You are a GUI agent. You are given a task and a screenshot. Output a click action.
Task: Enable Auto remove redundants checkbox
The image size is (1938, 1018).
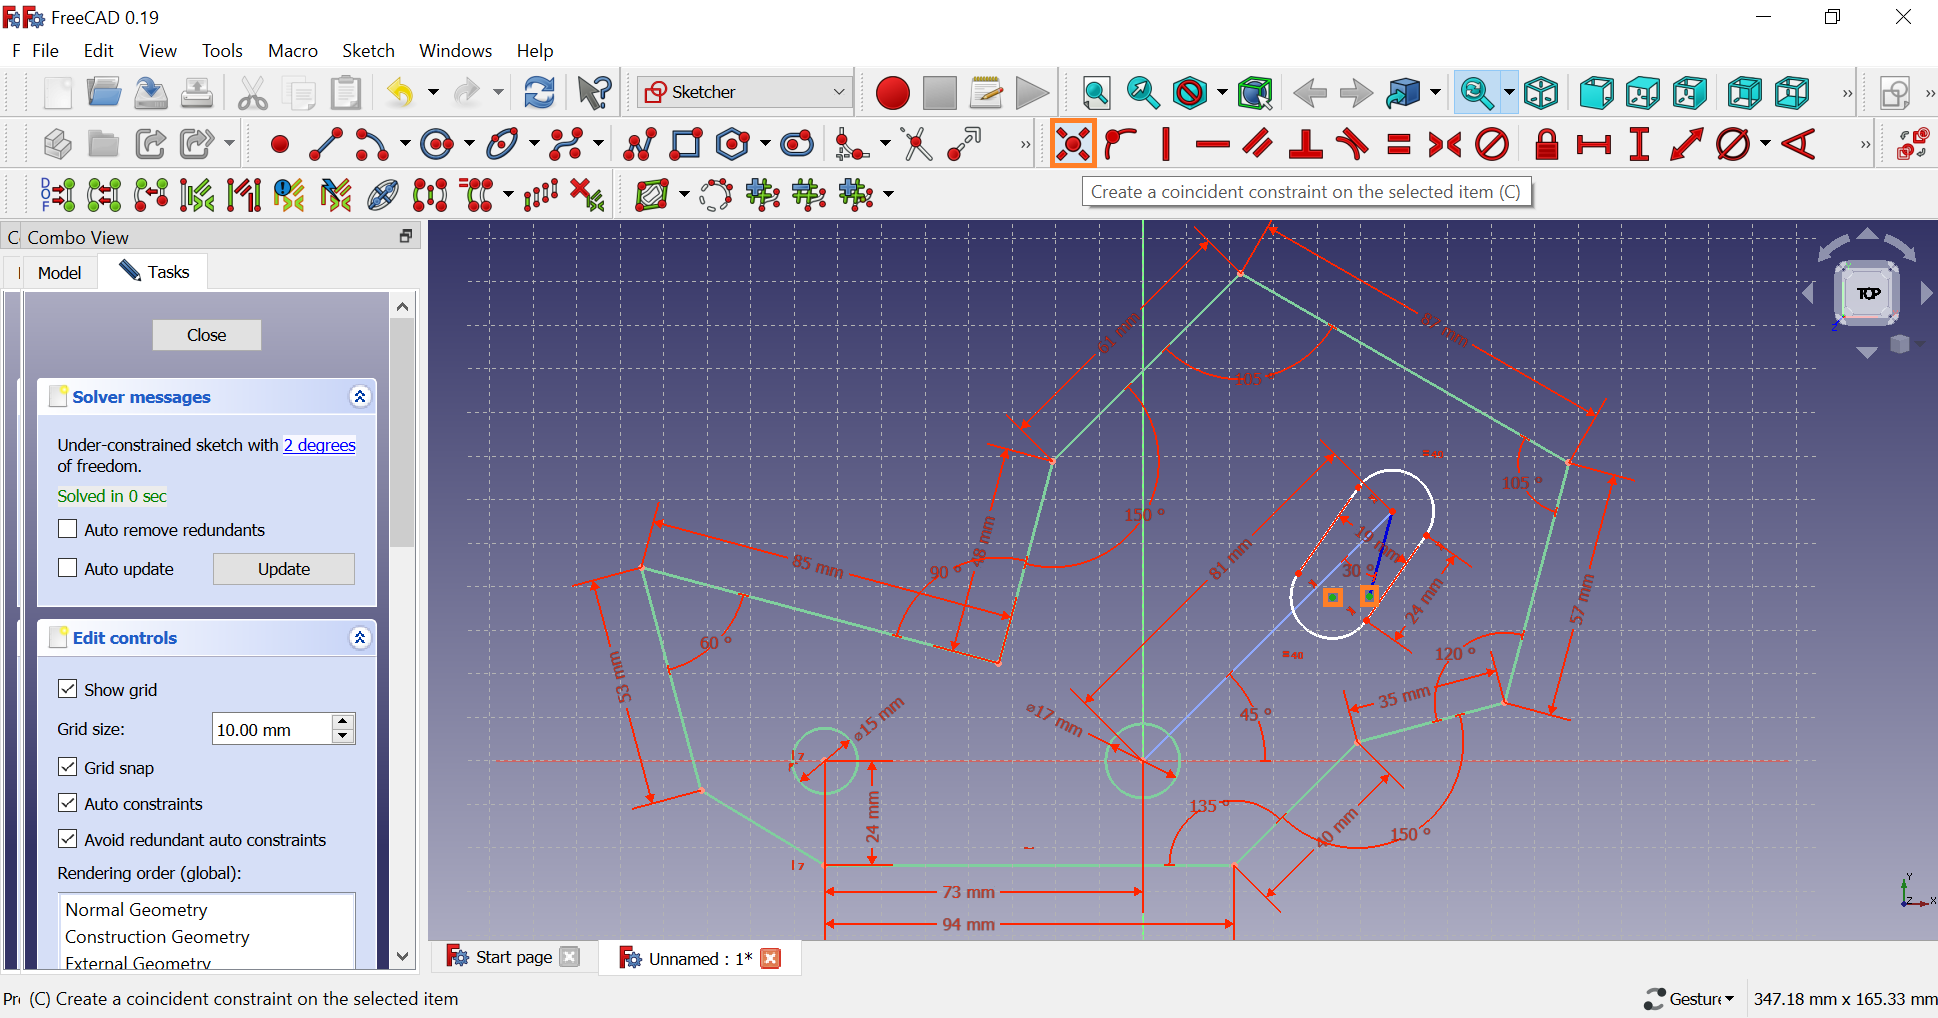click(68, 529)
